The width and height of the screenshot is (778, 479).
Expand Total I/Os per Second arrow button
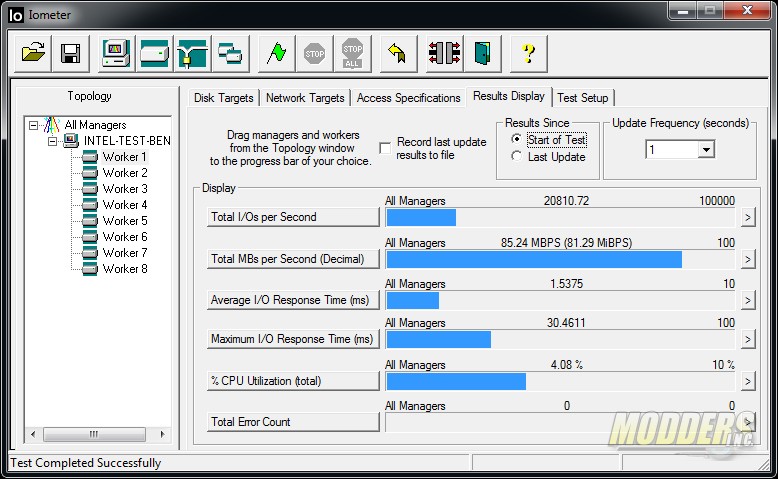[x=748, y=217]
